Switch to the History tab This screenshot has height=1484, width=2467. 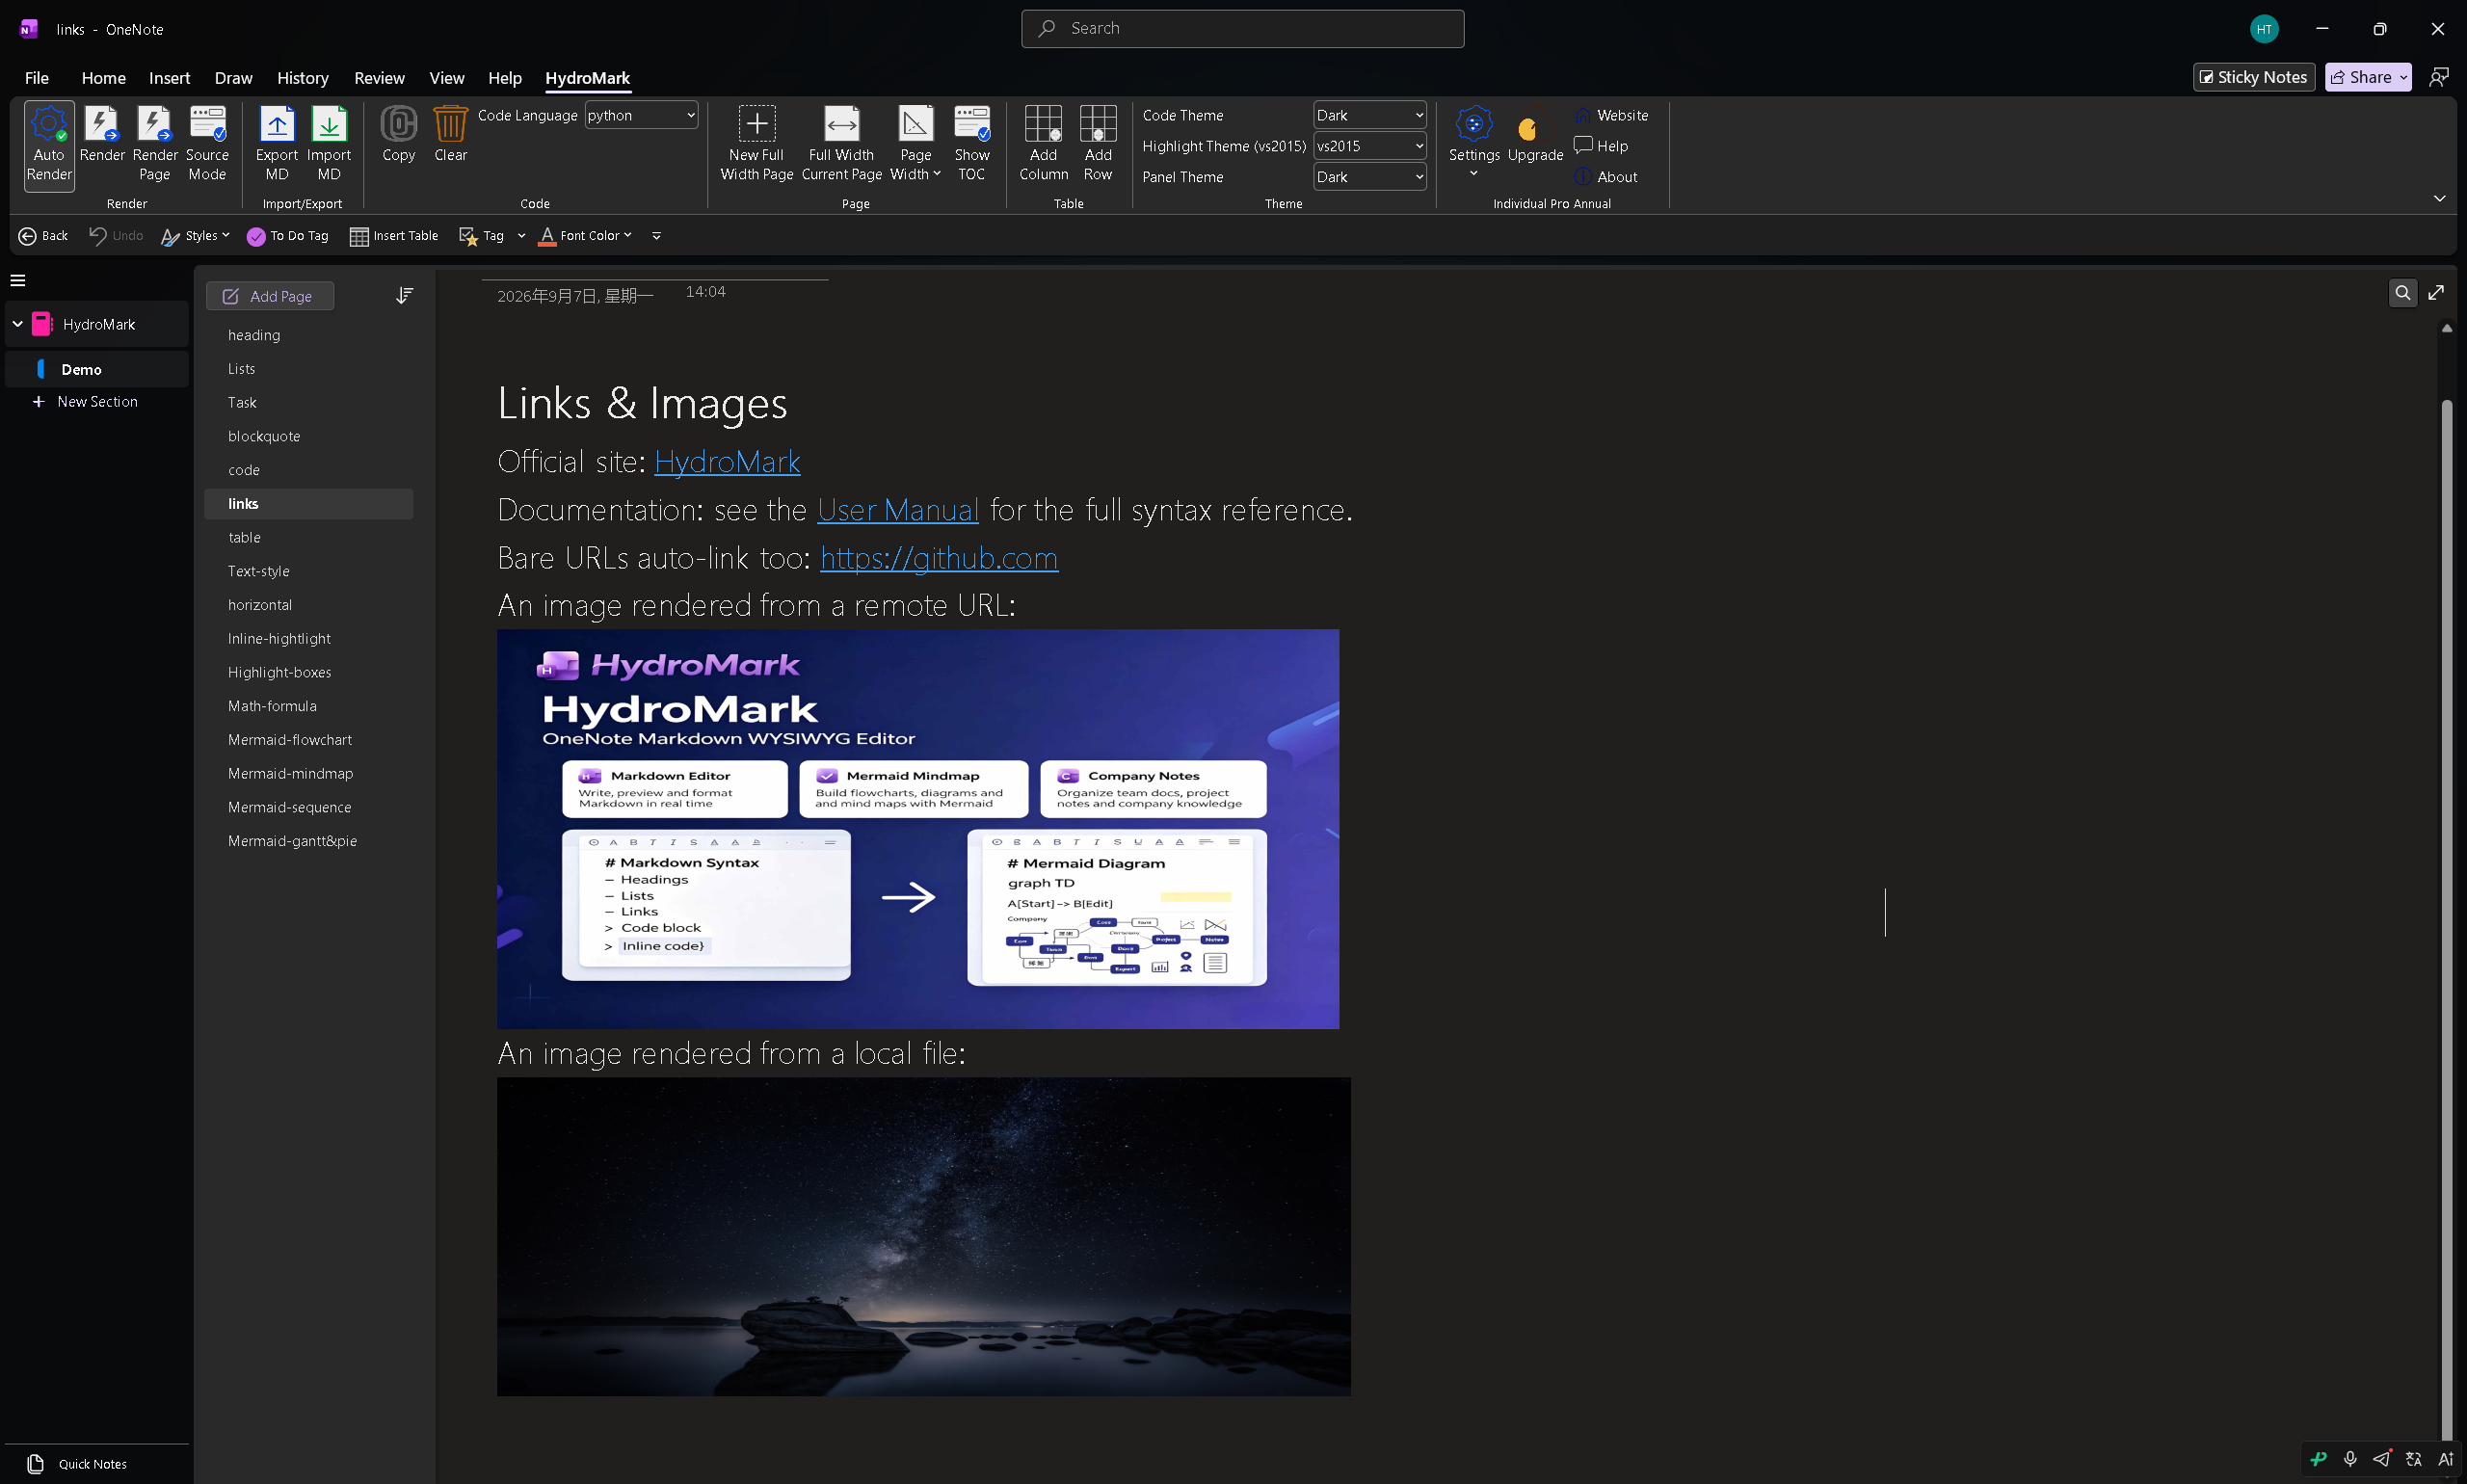click(x=303, y=78)
